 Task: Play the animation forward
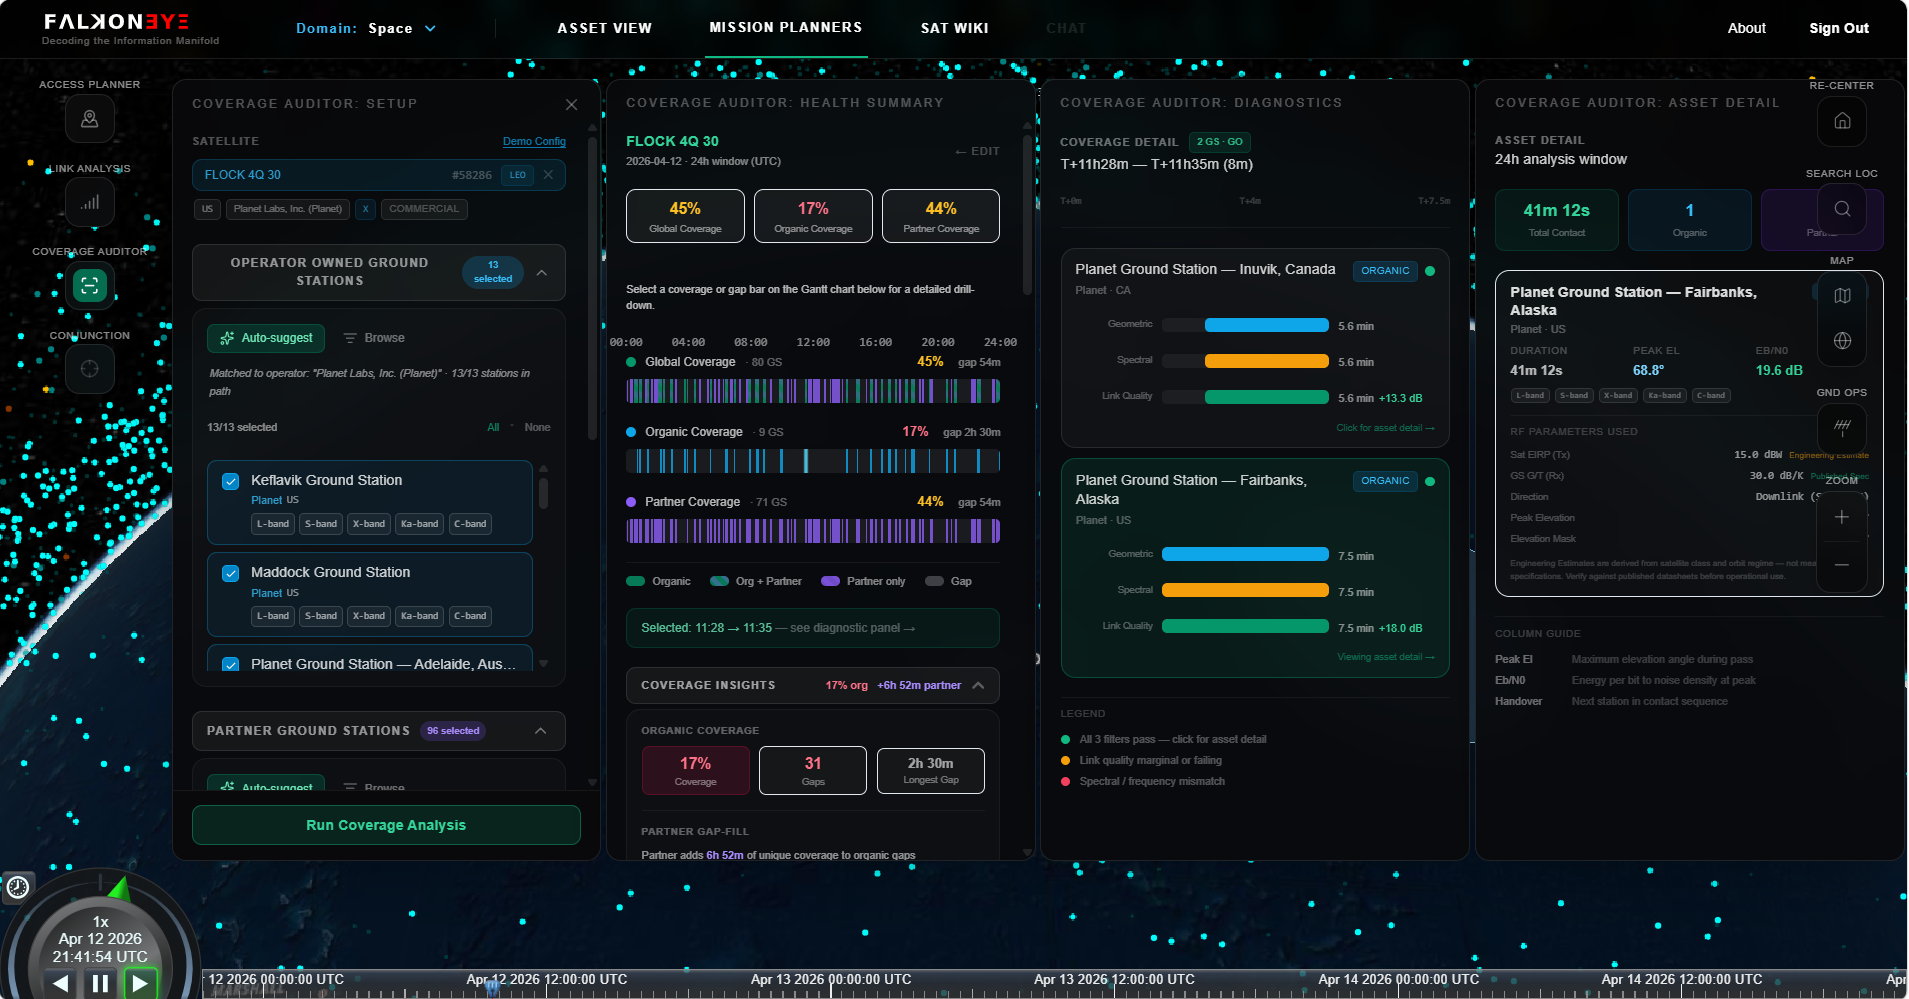point(139,983)
